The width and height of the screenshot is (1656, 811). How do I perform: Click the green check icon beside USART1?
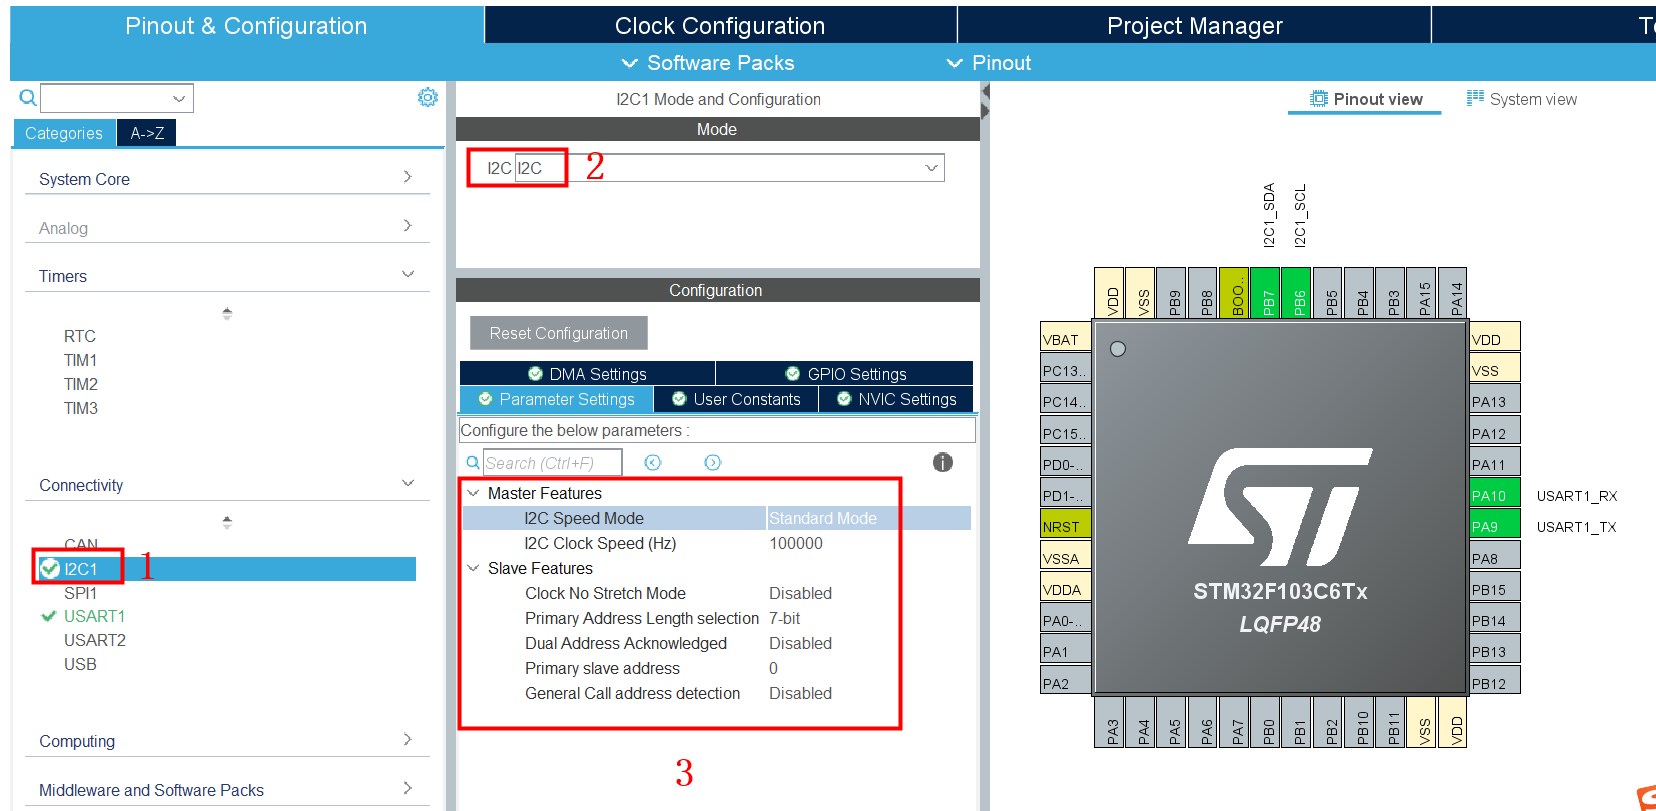click(x=48, y=616)
